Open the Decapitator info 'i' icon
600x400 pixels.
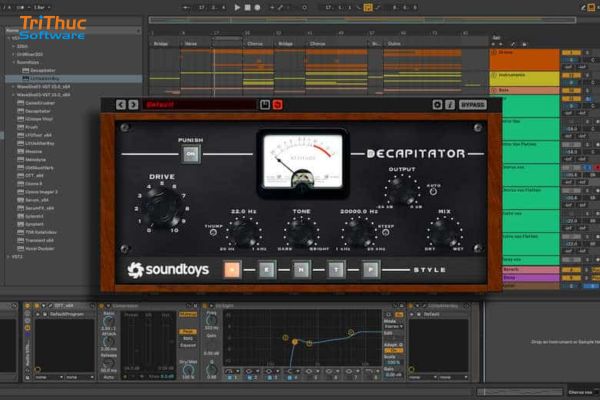click(x=450, y=104)
